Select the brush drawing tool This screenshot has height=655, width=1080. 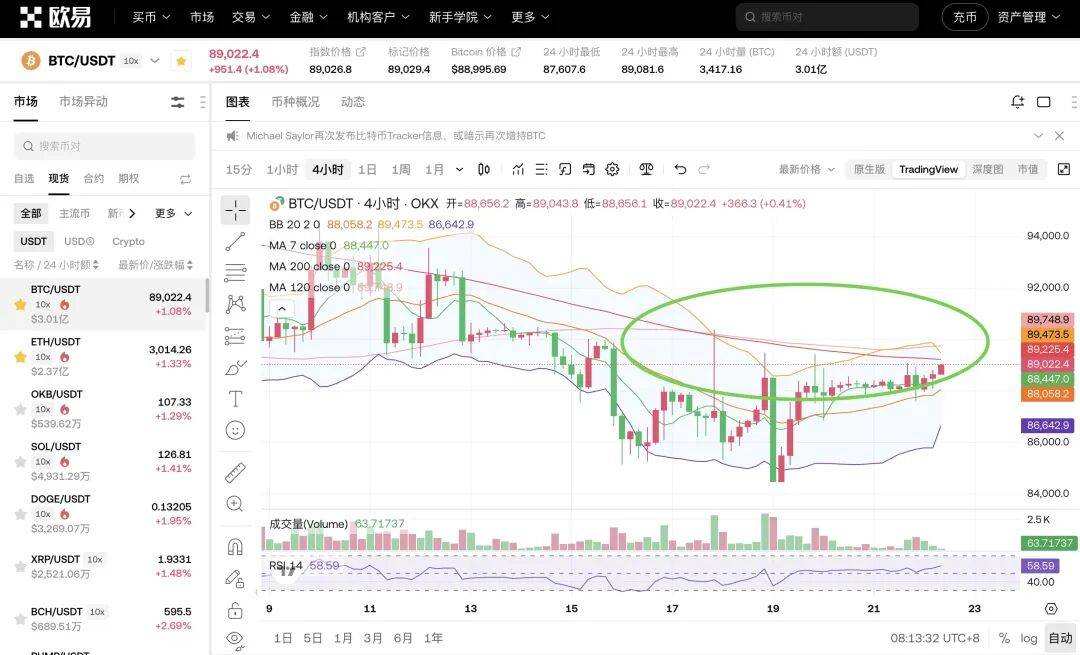[x=236, y=367]
